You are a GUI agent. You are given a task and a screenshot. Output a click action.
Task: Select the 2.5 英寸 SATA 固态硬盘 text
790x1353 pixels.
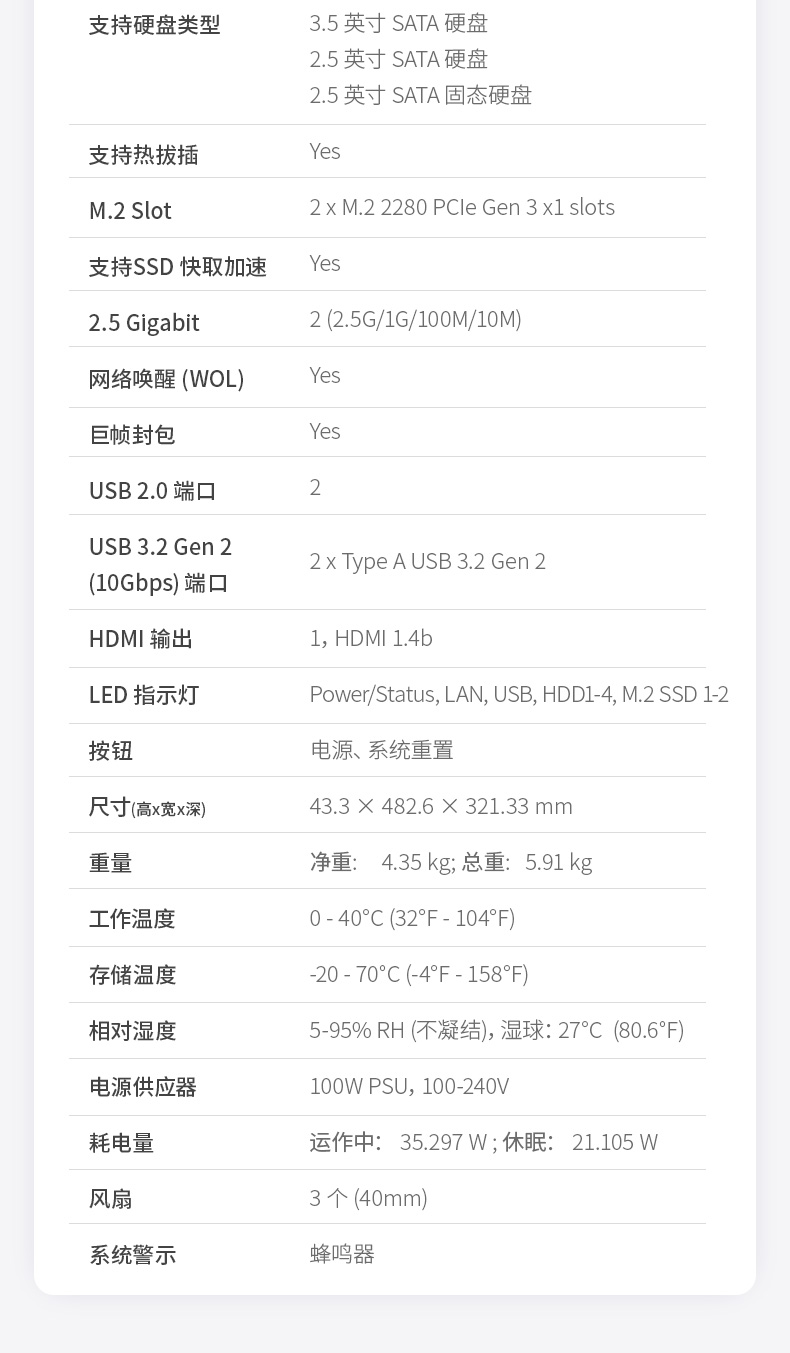(x=420, y=95)
